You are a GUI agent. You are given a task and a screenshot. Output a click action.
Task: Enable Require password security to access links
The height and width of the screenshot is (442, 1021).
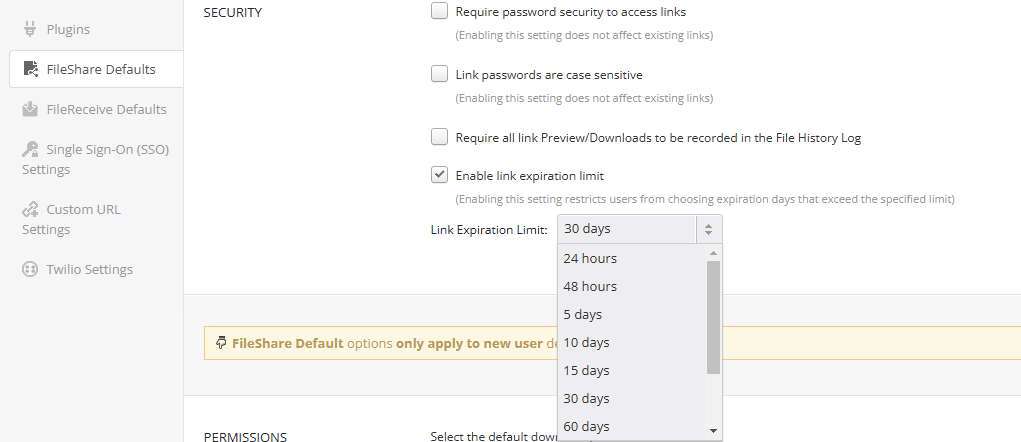[x=440, y=11]
